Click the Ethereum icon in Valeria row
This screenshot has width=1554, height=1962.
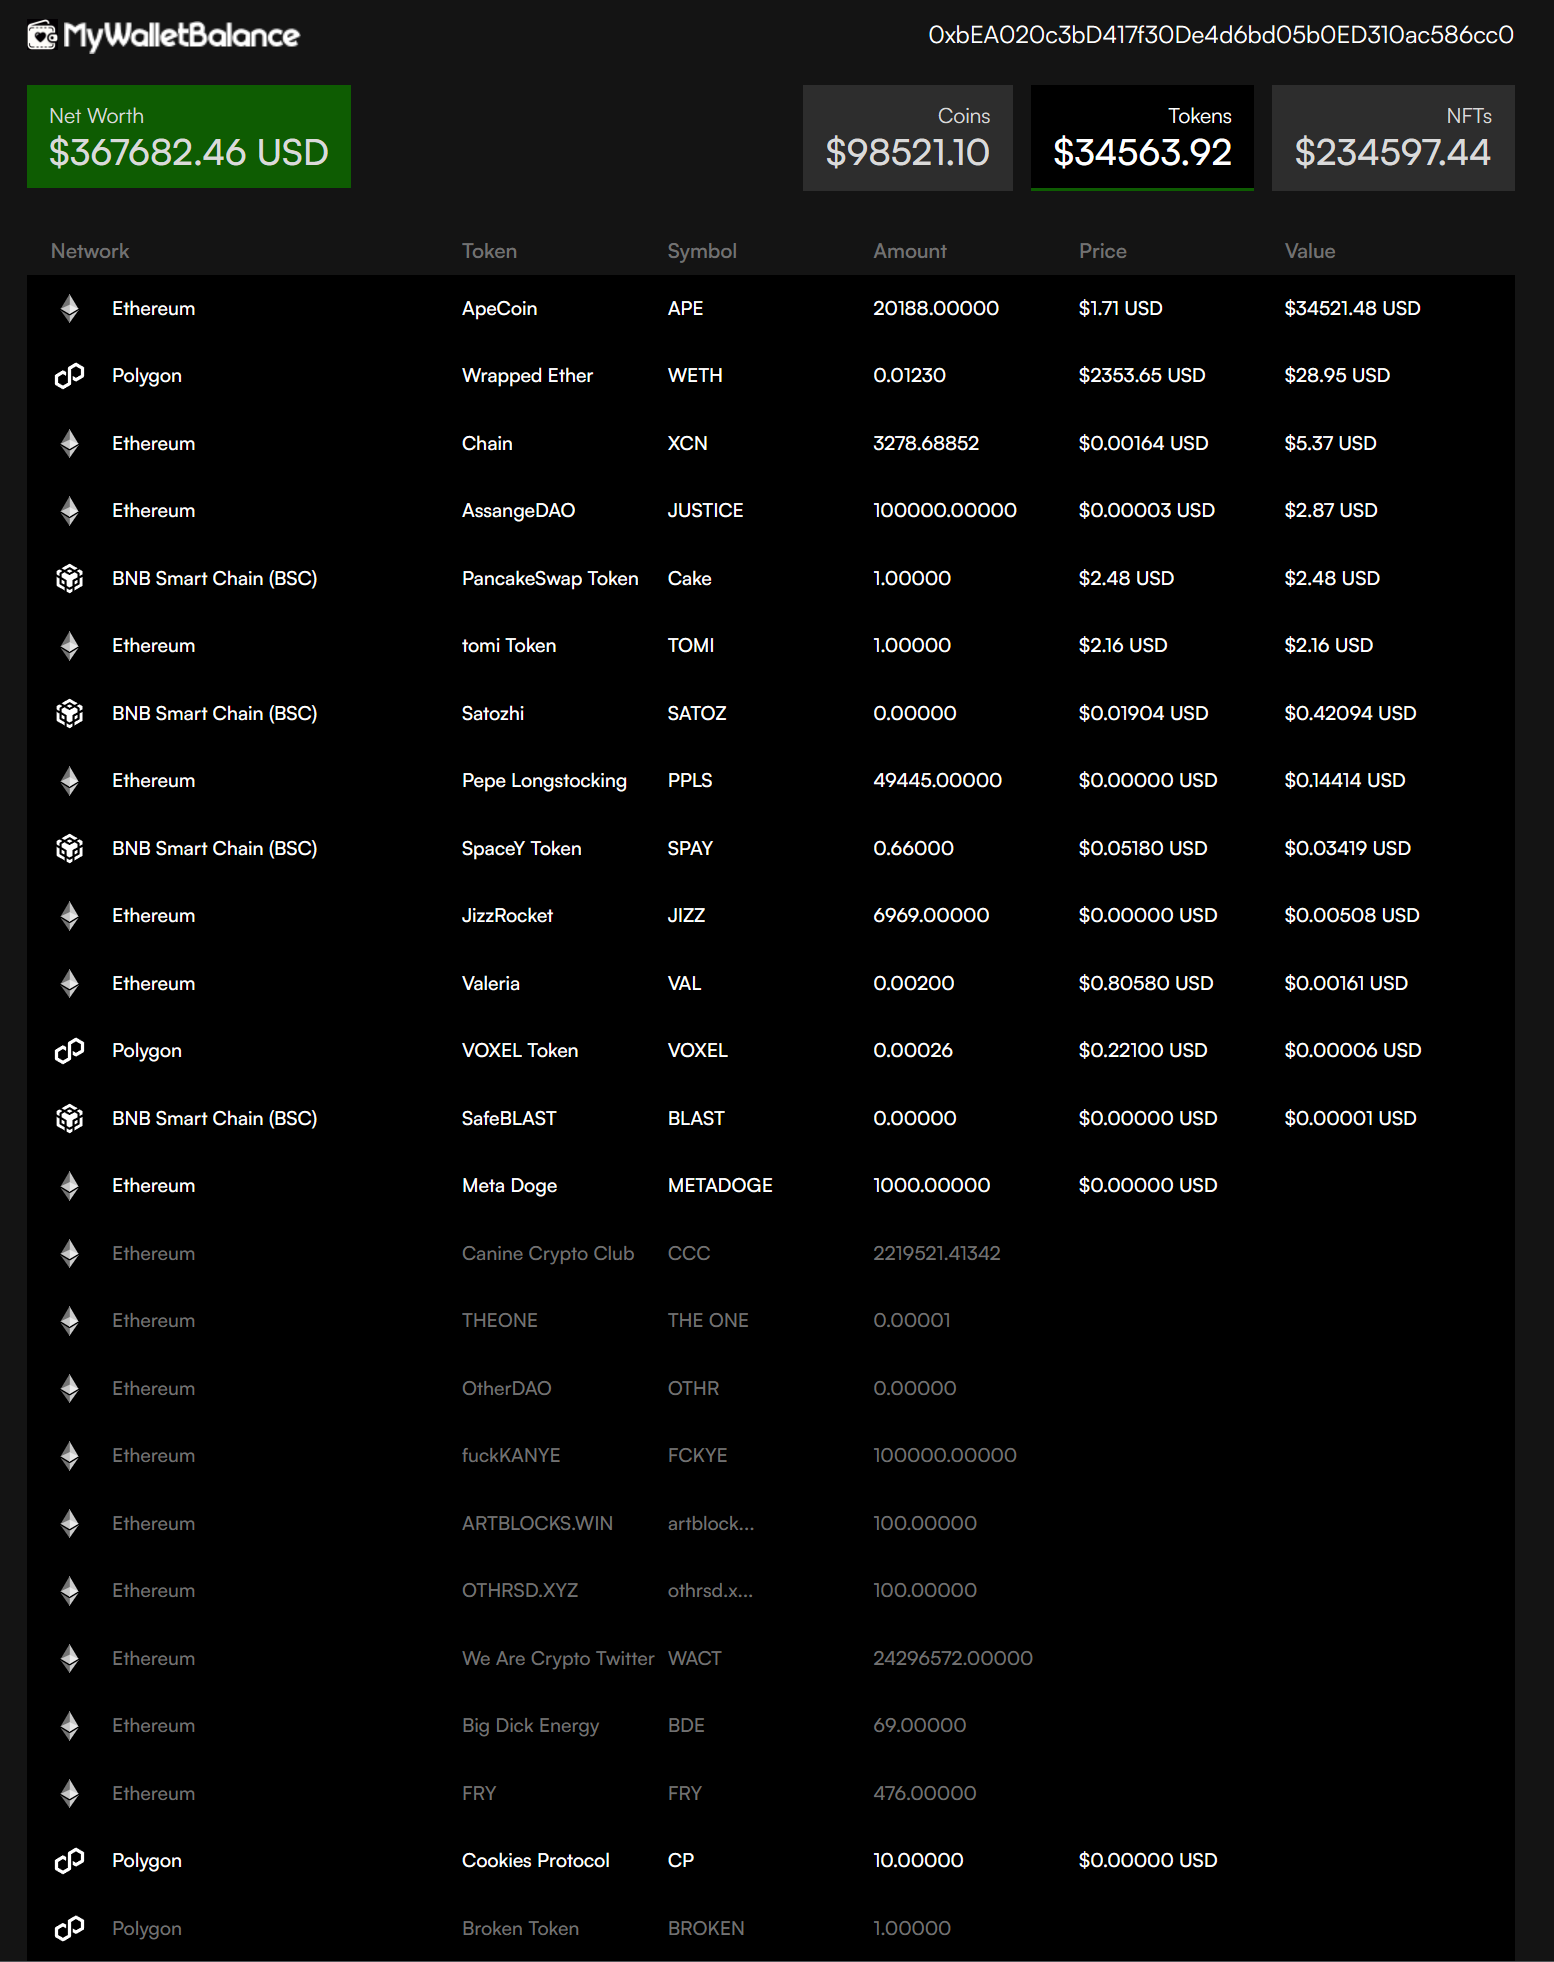tap(70, 984)
